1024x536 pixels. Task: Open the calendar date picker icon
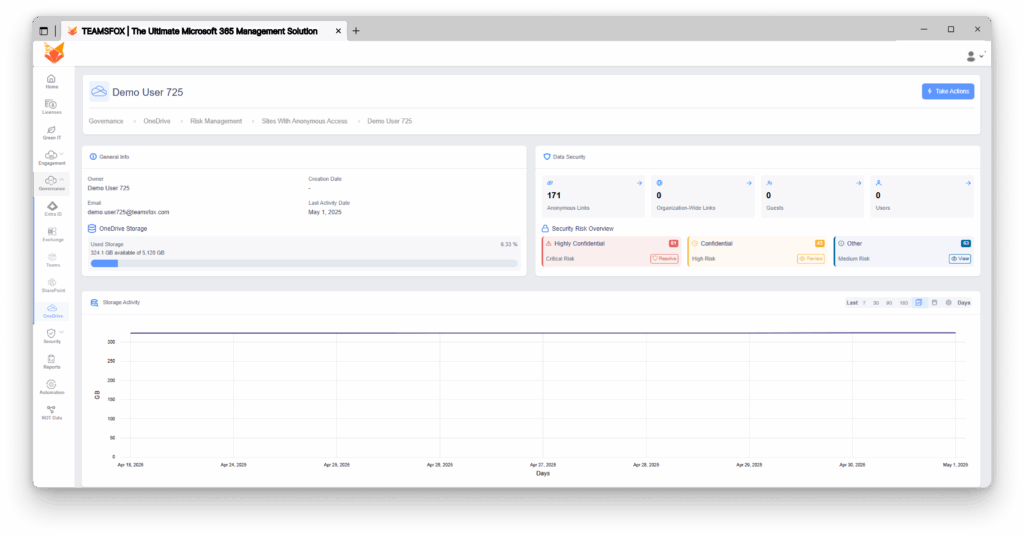tap(934, 302)
